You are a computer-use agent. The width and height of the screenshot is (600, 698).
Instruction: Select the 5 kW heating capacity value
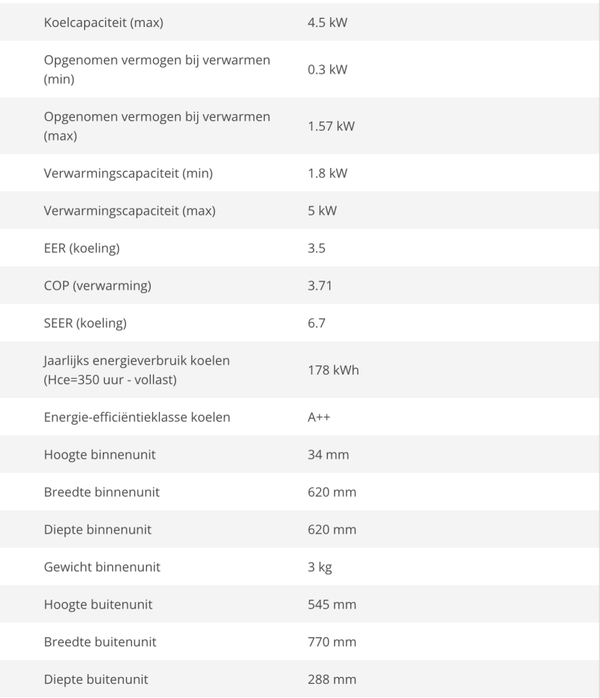tap(322, 211)
